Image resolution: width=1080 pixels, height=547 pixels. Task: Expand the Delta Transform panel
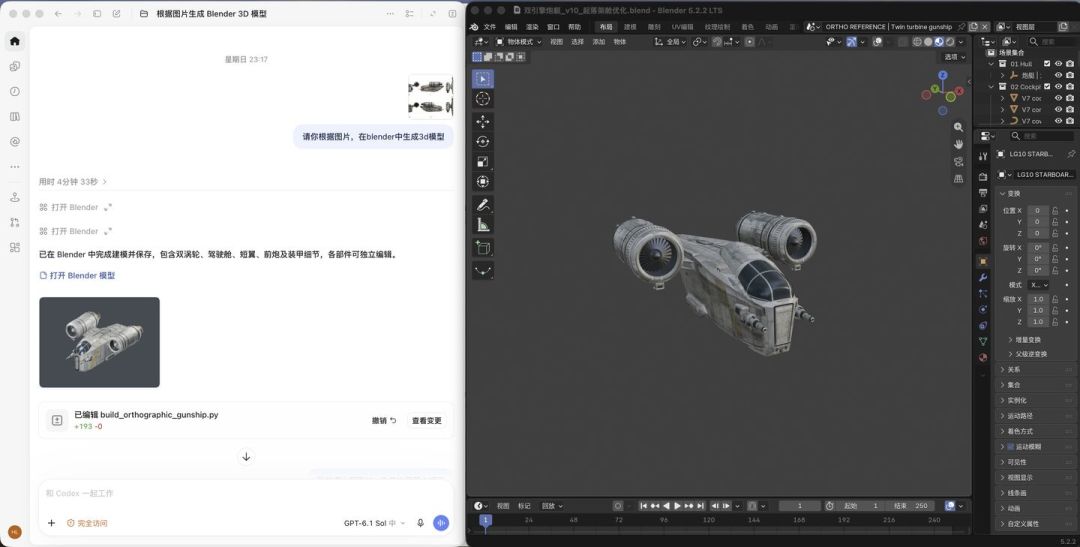tap(1028, 340)
